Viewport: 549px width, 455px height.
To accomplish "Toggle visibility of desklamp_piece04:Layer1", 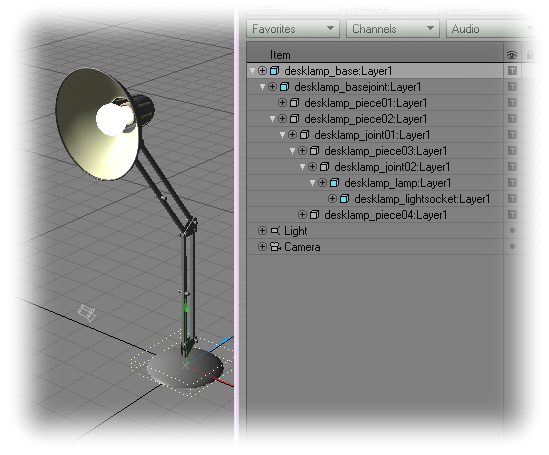I will click(x=512, y=215).
